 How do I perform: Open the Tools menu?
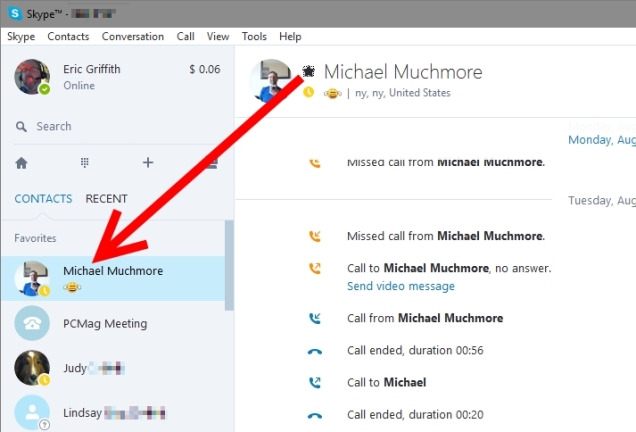tap(254, 37)
